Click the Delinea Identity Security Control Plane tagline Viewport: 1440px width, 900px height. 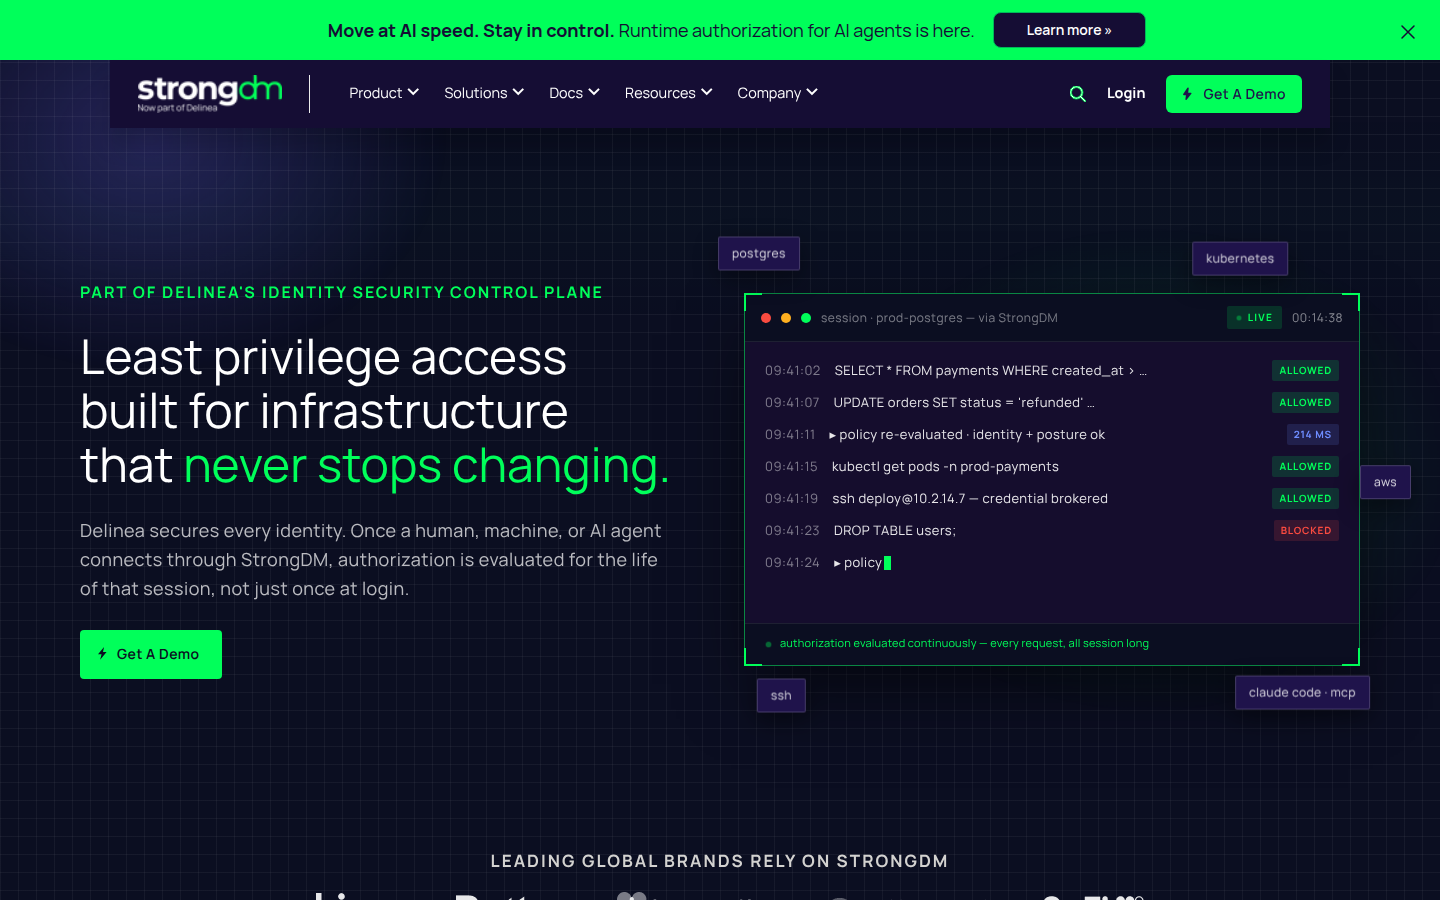pos(341,293)
